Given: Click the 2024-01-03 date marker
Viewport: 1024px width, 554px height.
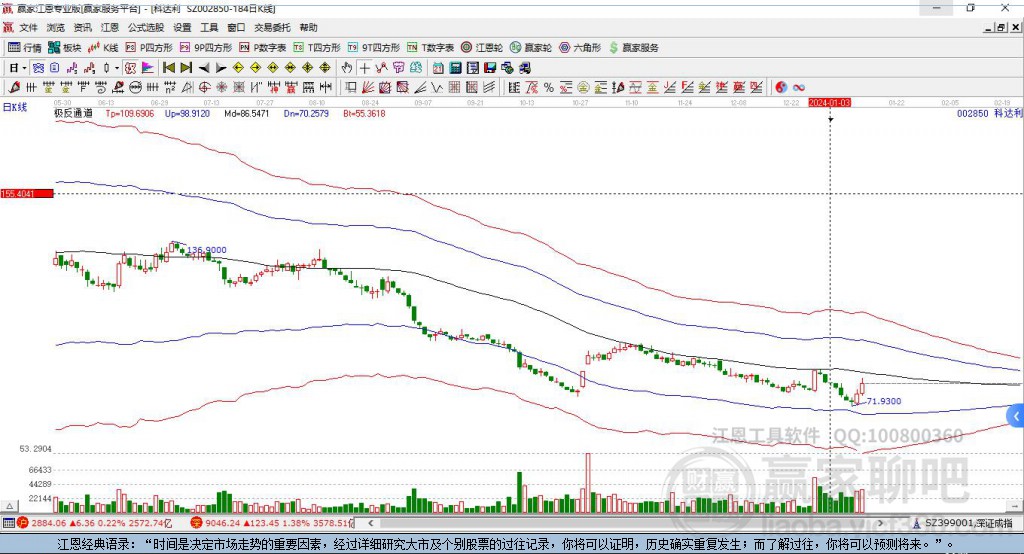Looking at the screenshot, I should pyautogui.click(x=829, y=103).
